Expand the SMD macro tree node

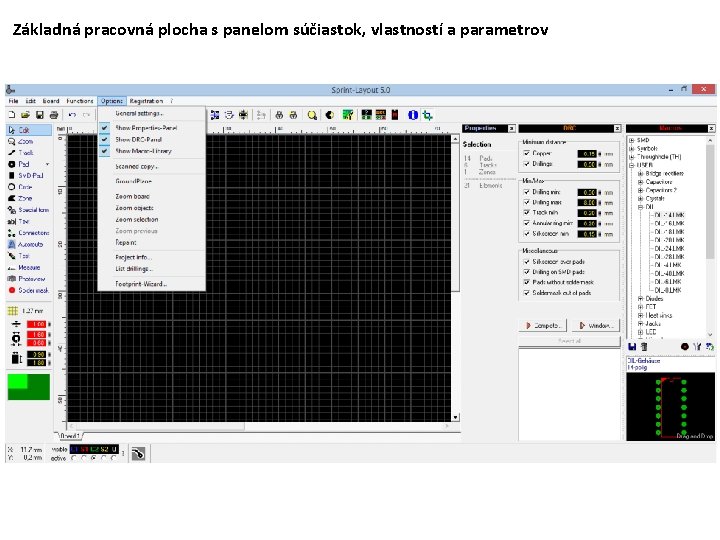point(632,141)
